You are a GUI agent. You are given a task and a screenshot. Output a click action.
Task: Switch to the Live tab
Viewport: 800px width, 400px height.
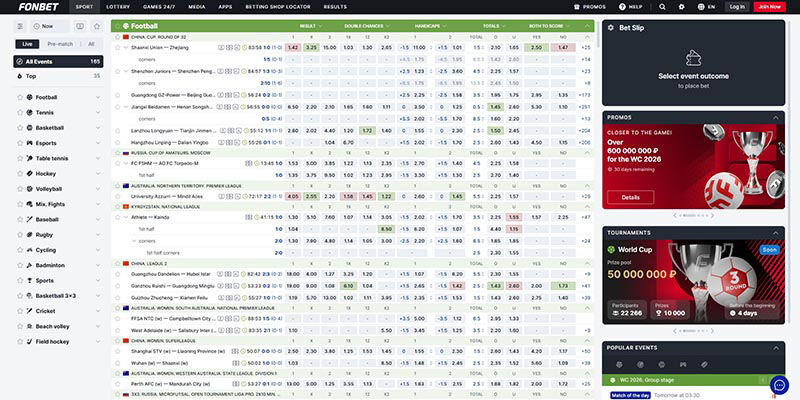(28, 44)
